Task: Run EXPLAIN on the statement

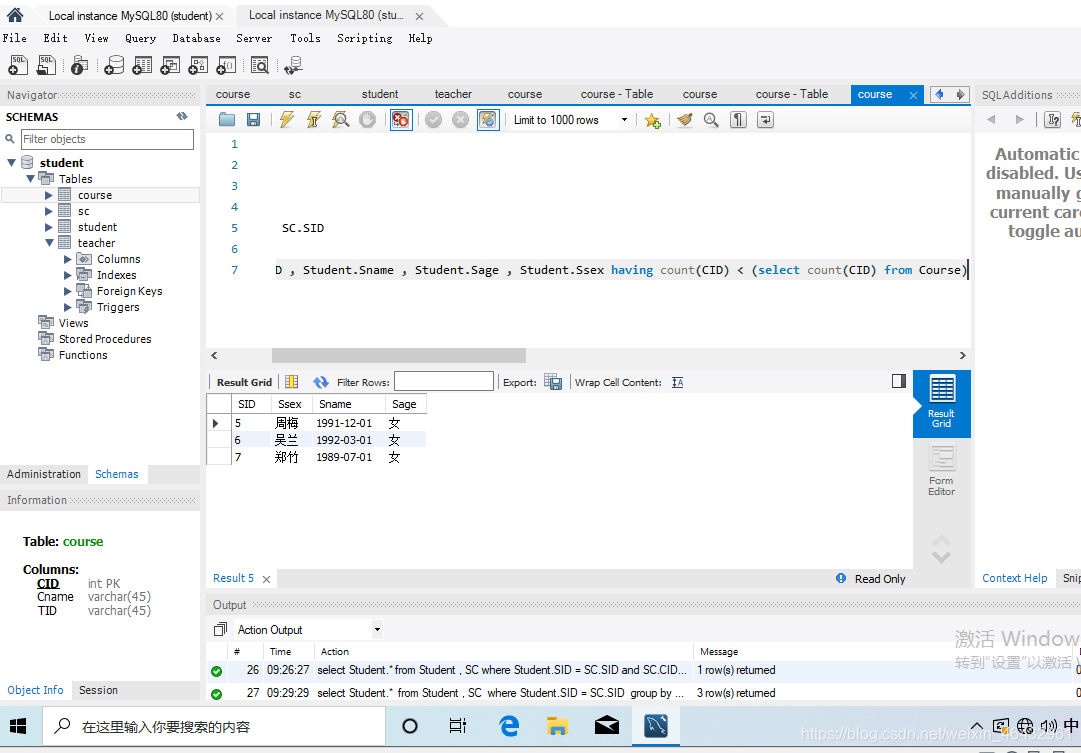Action: (x=340, y=119)
